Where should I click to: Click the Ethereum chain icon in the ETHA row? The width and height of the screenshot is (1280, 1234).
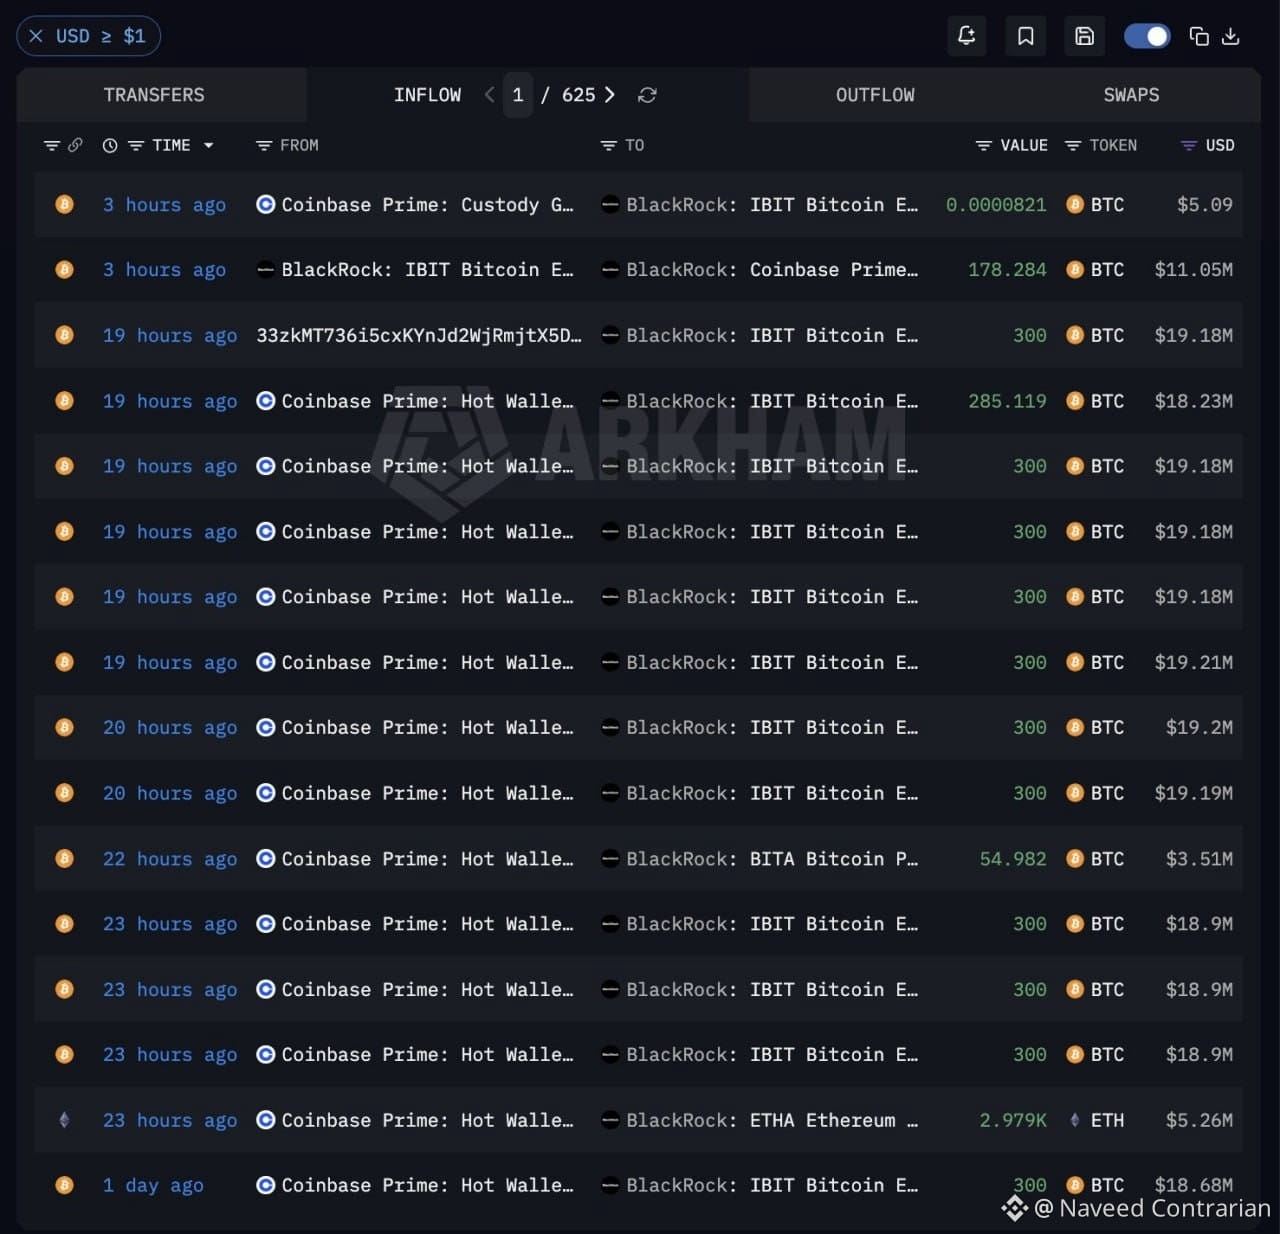click(x=65, y=1120)
